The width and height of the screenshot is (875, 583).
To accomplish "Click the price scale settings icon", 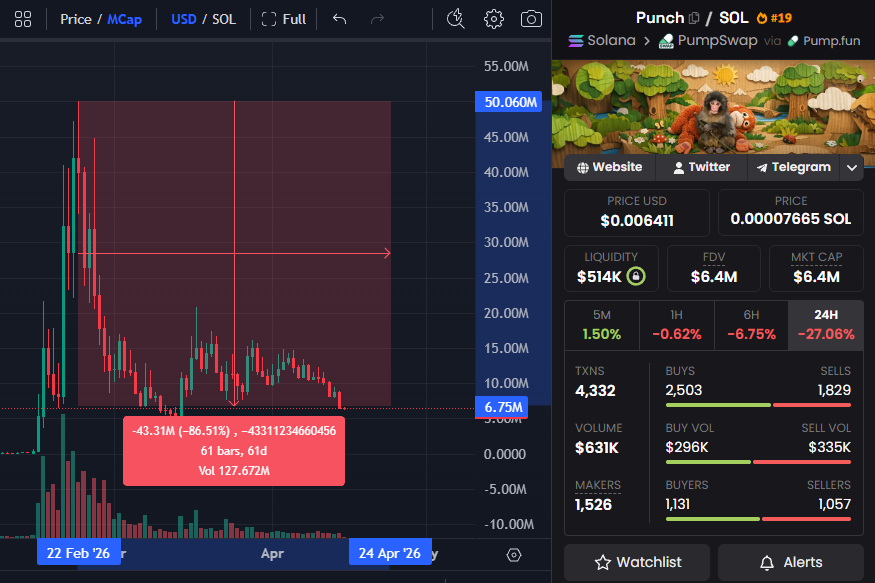I will tap(513, 555).
